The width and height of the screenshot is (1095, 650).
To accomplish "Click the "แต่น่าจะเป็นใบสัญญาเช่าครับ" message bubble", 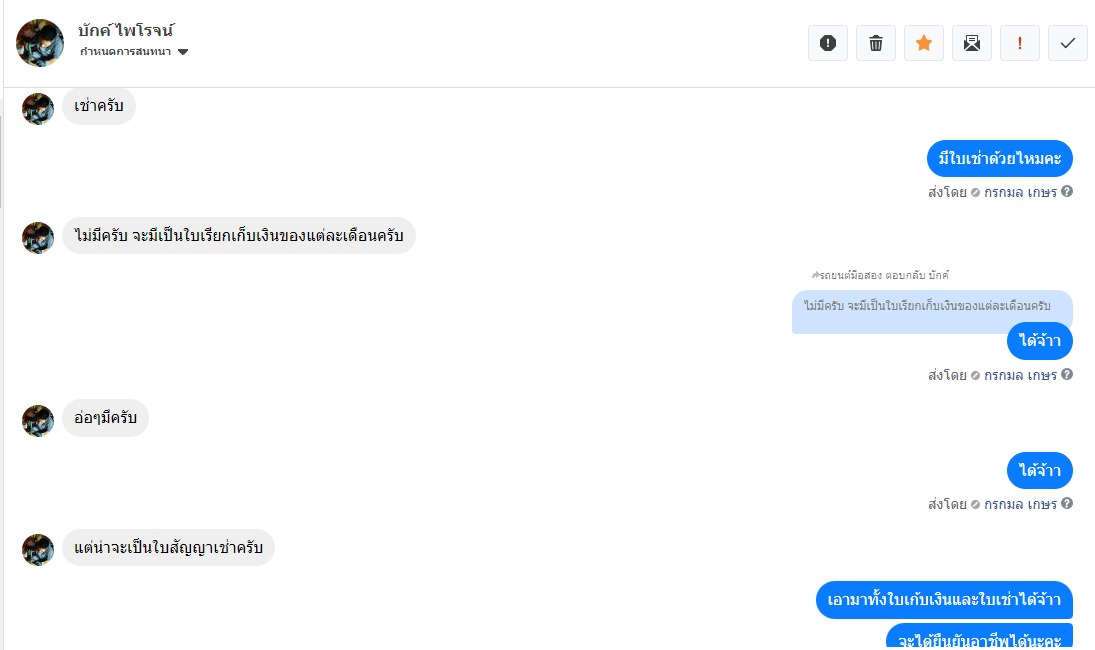I will coord(168,548).
